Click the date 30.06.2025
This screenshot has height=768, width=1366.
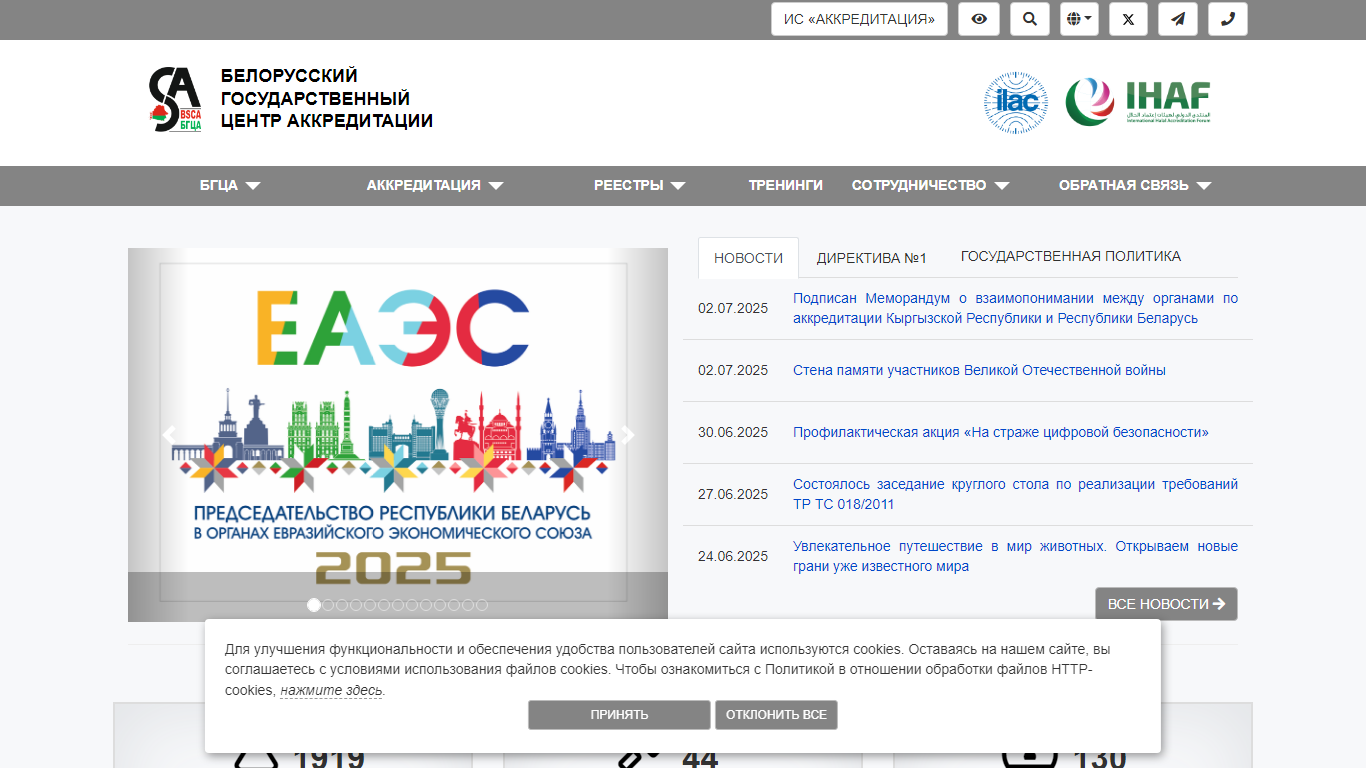click(x=733, y=432)
